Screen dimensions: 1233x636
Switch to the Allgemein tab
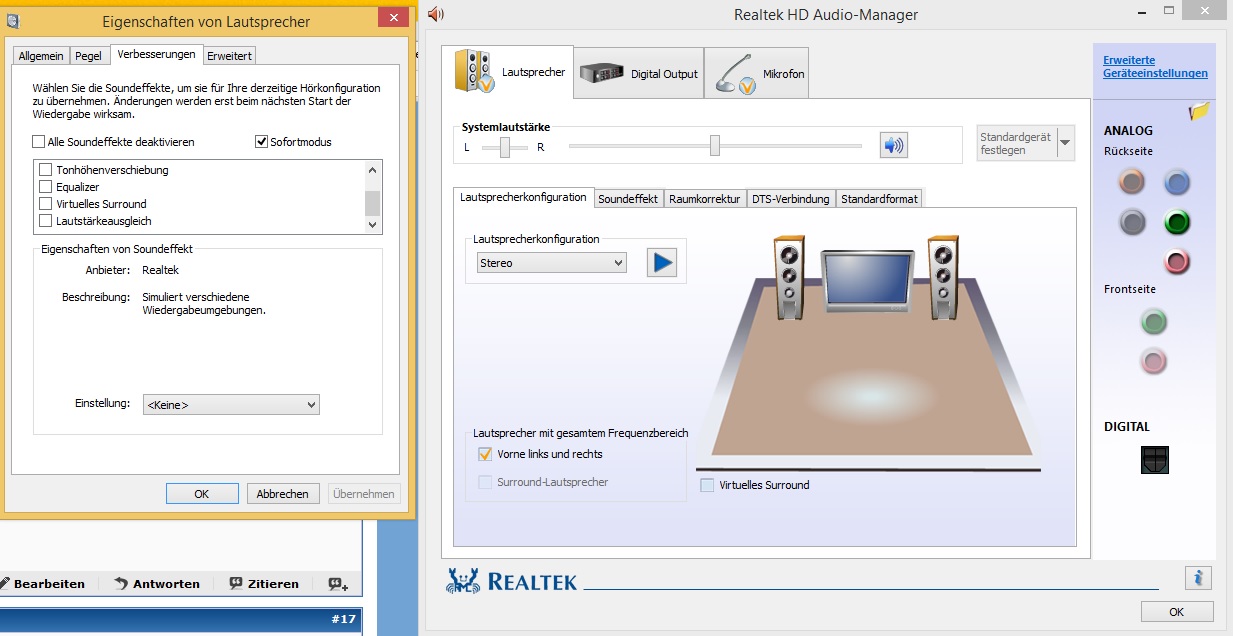point(42,56)
